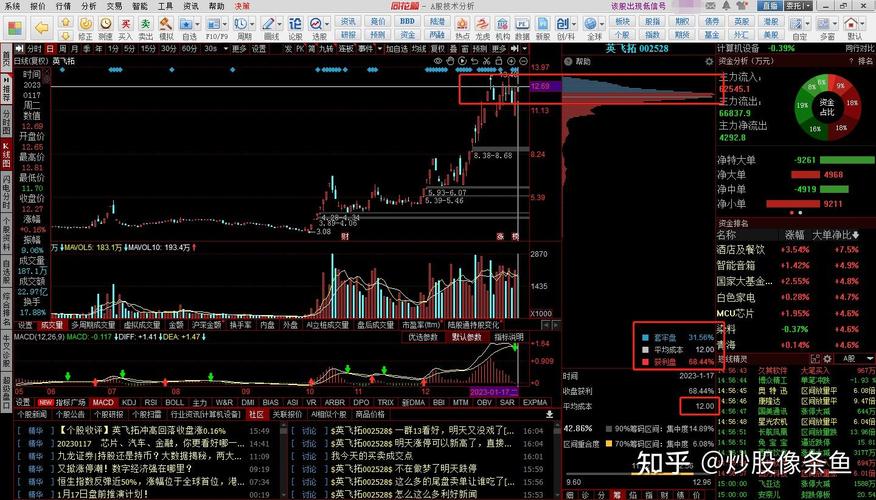Open the 龙虎 list icon
This screenshot has height=500, width=876.
click(x=482, y=28)
